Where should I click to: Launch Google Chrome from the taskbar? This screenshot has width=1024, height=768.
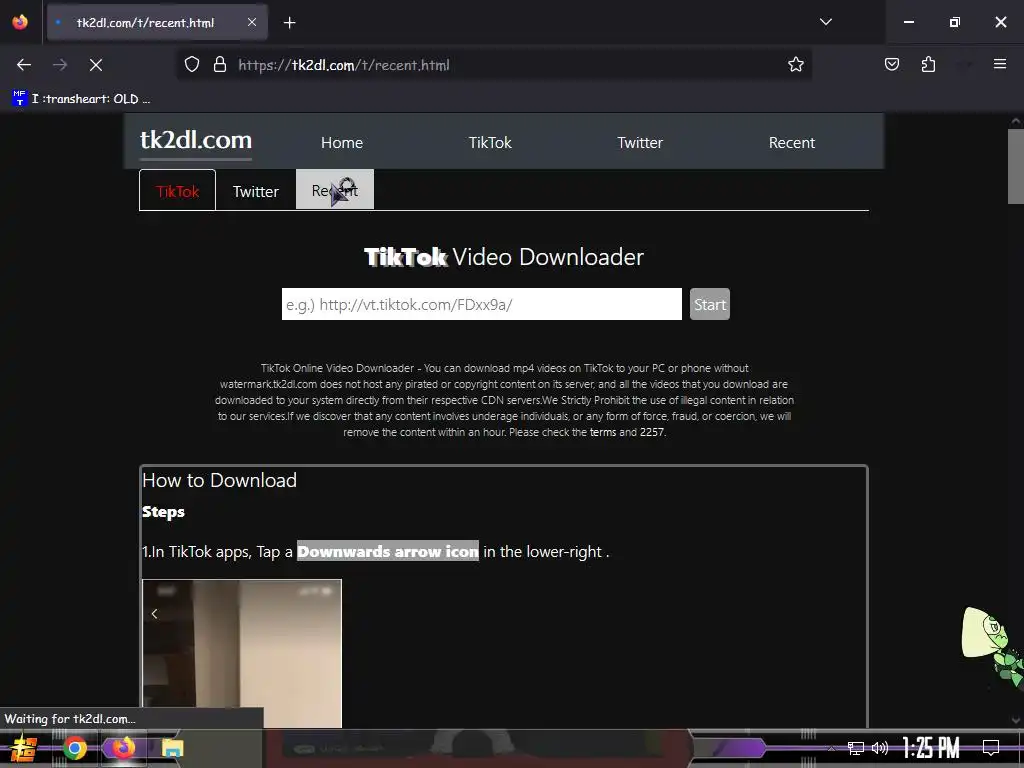pos(75,748)
